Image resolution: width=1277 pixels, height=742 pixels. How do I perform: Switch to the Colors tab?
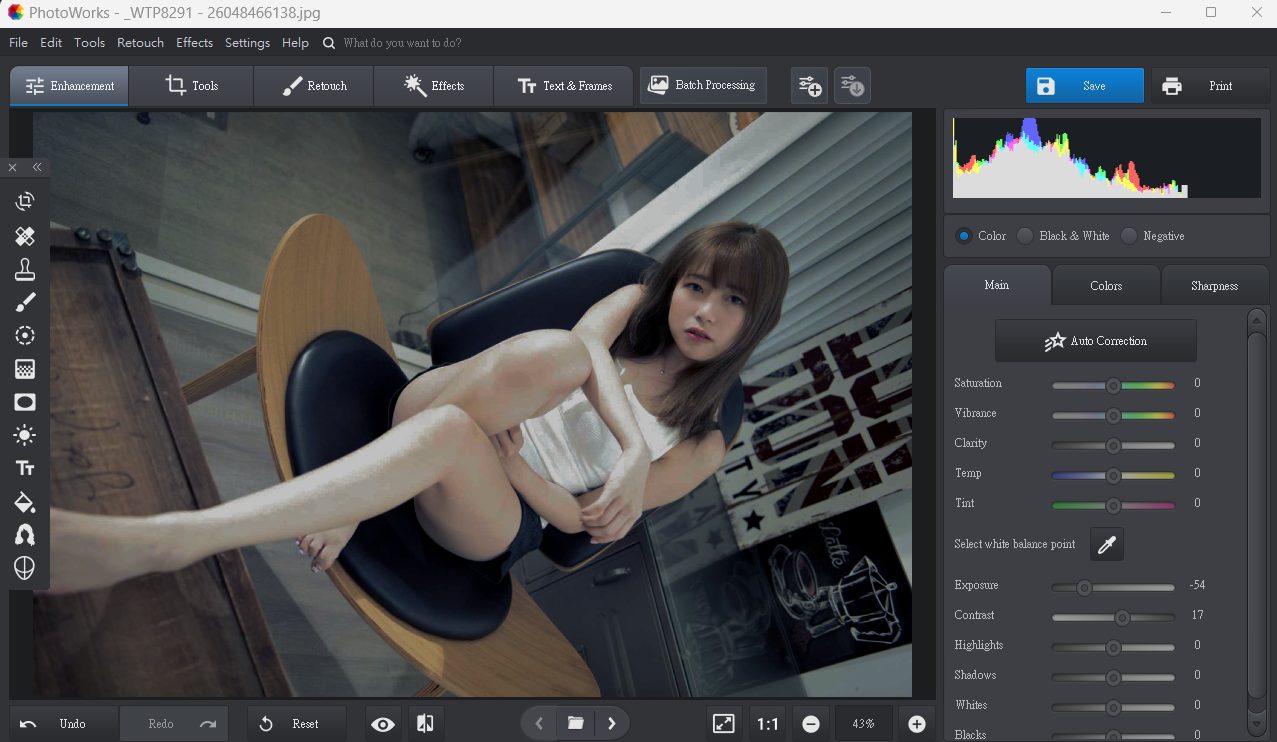pyautogui.click(x=1106, y=285)
